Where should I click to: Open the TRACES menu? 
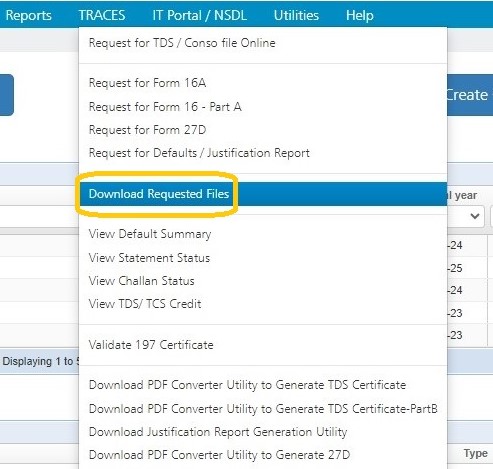(102, 15)
